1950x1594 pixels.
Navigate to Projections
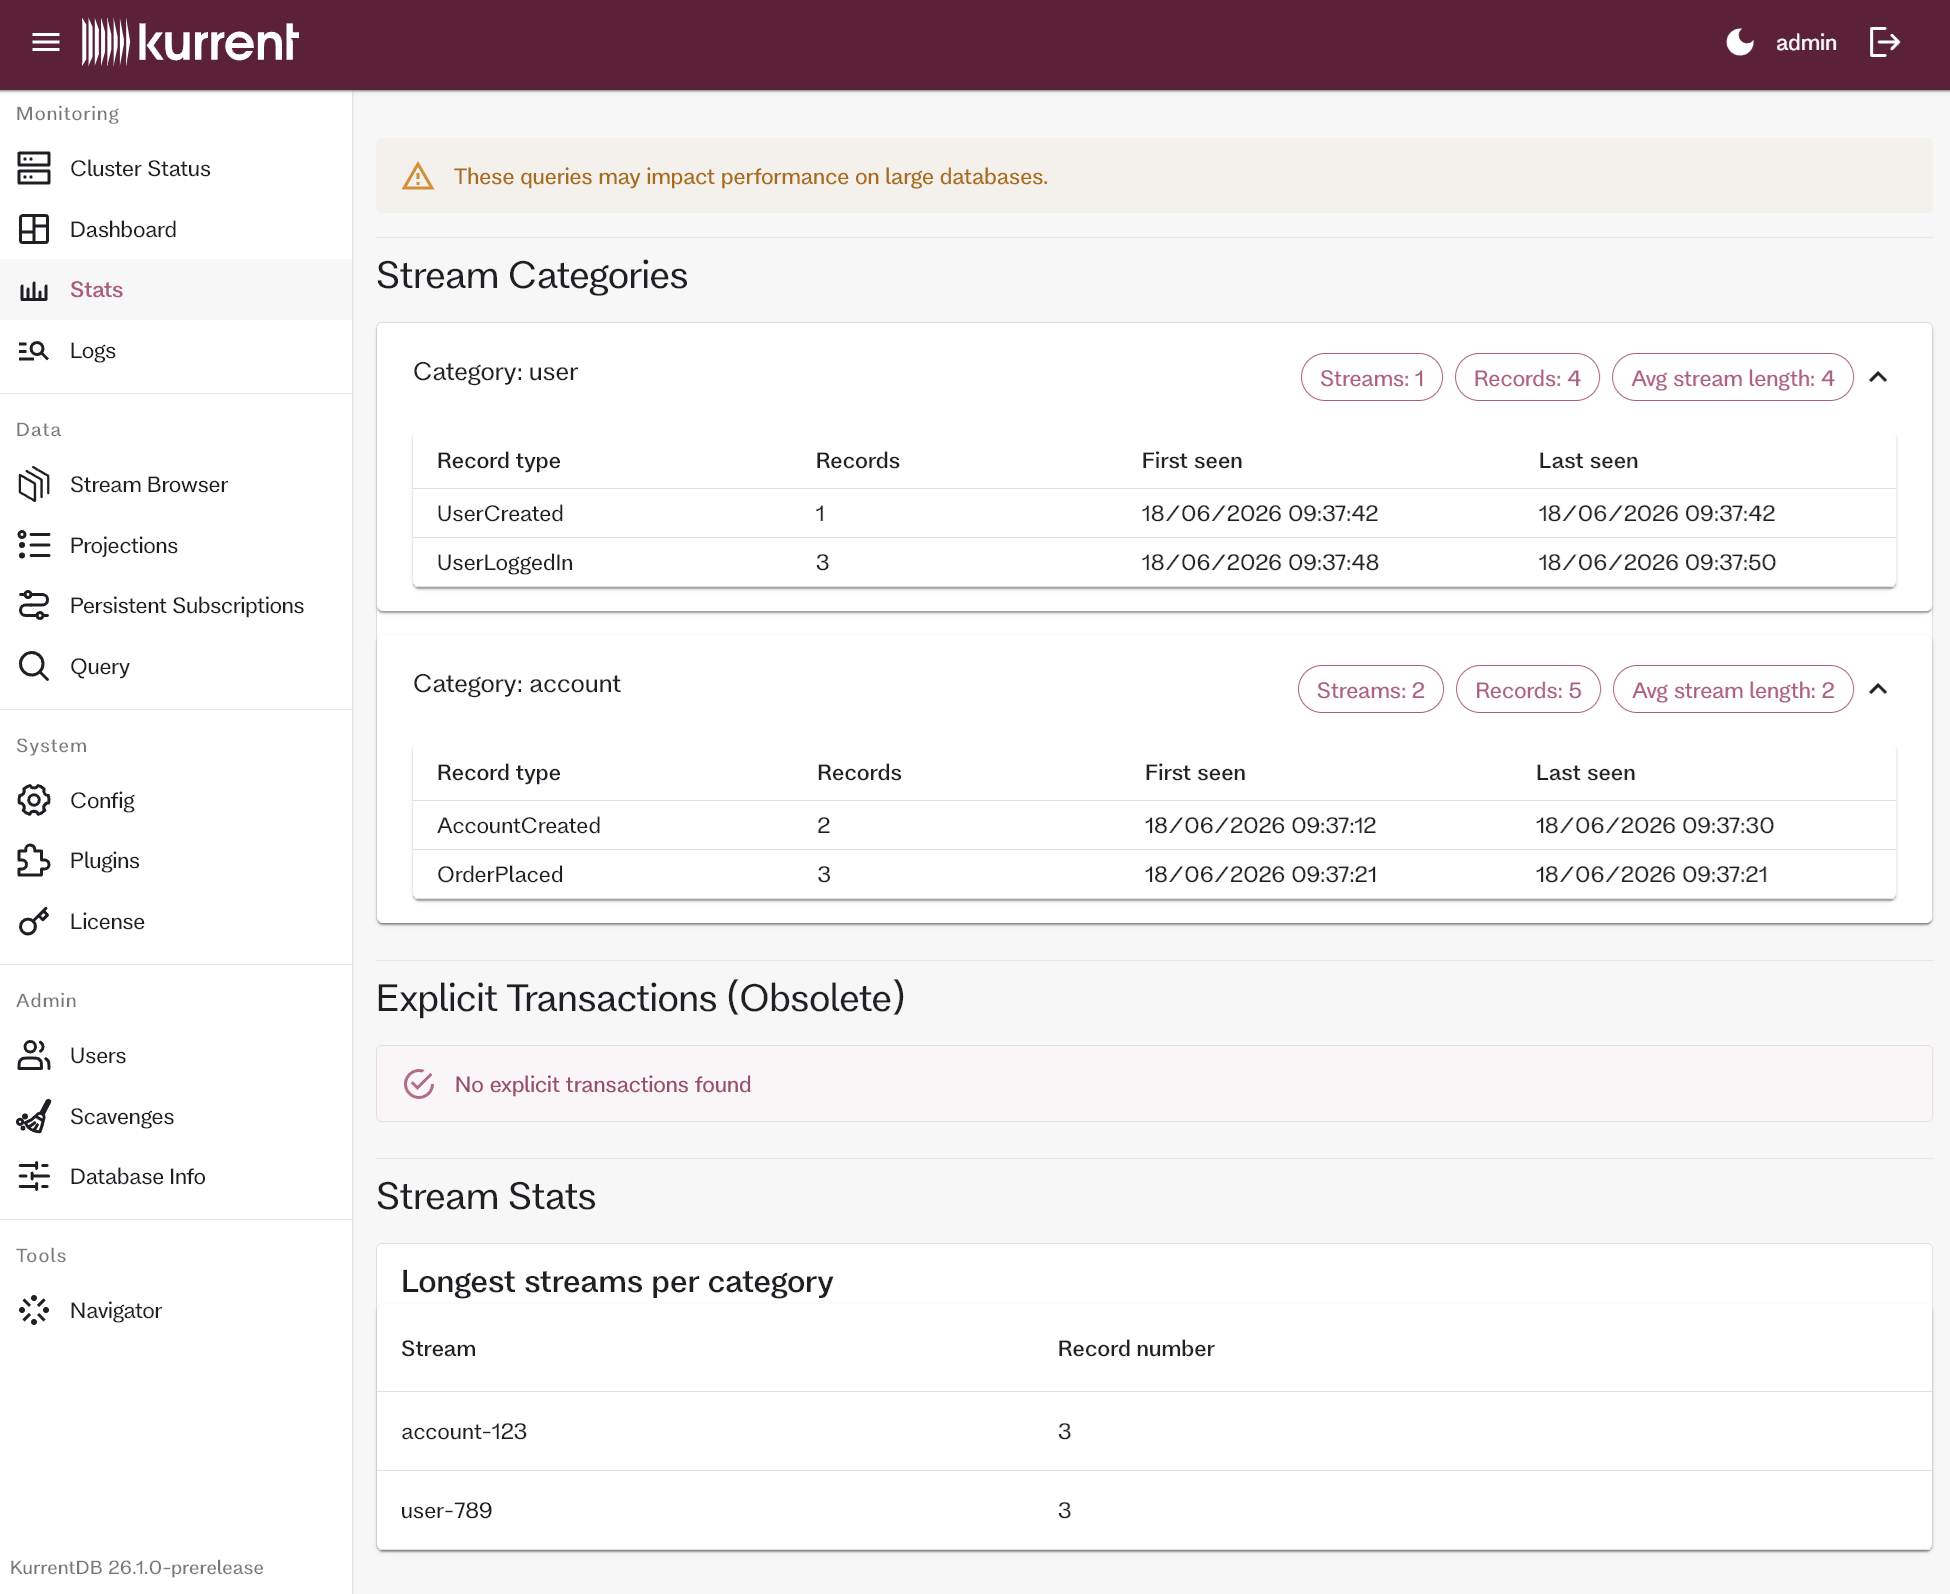pyautogui.click(x=176, y=545)
